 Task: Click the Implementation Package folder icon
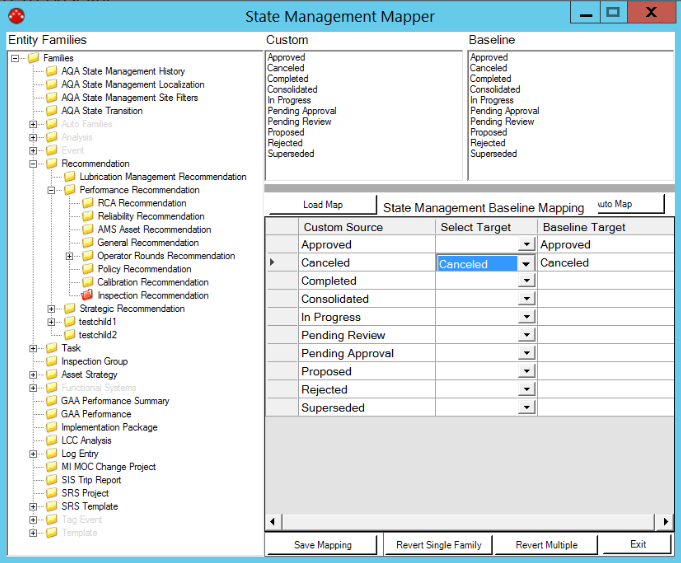pos(52,427)
